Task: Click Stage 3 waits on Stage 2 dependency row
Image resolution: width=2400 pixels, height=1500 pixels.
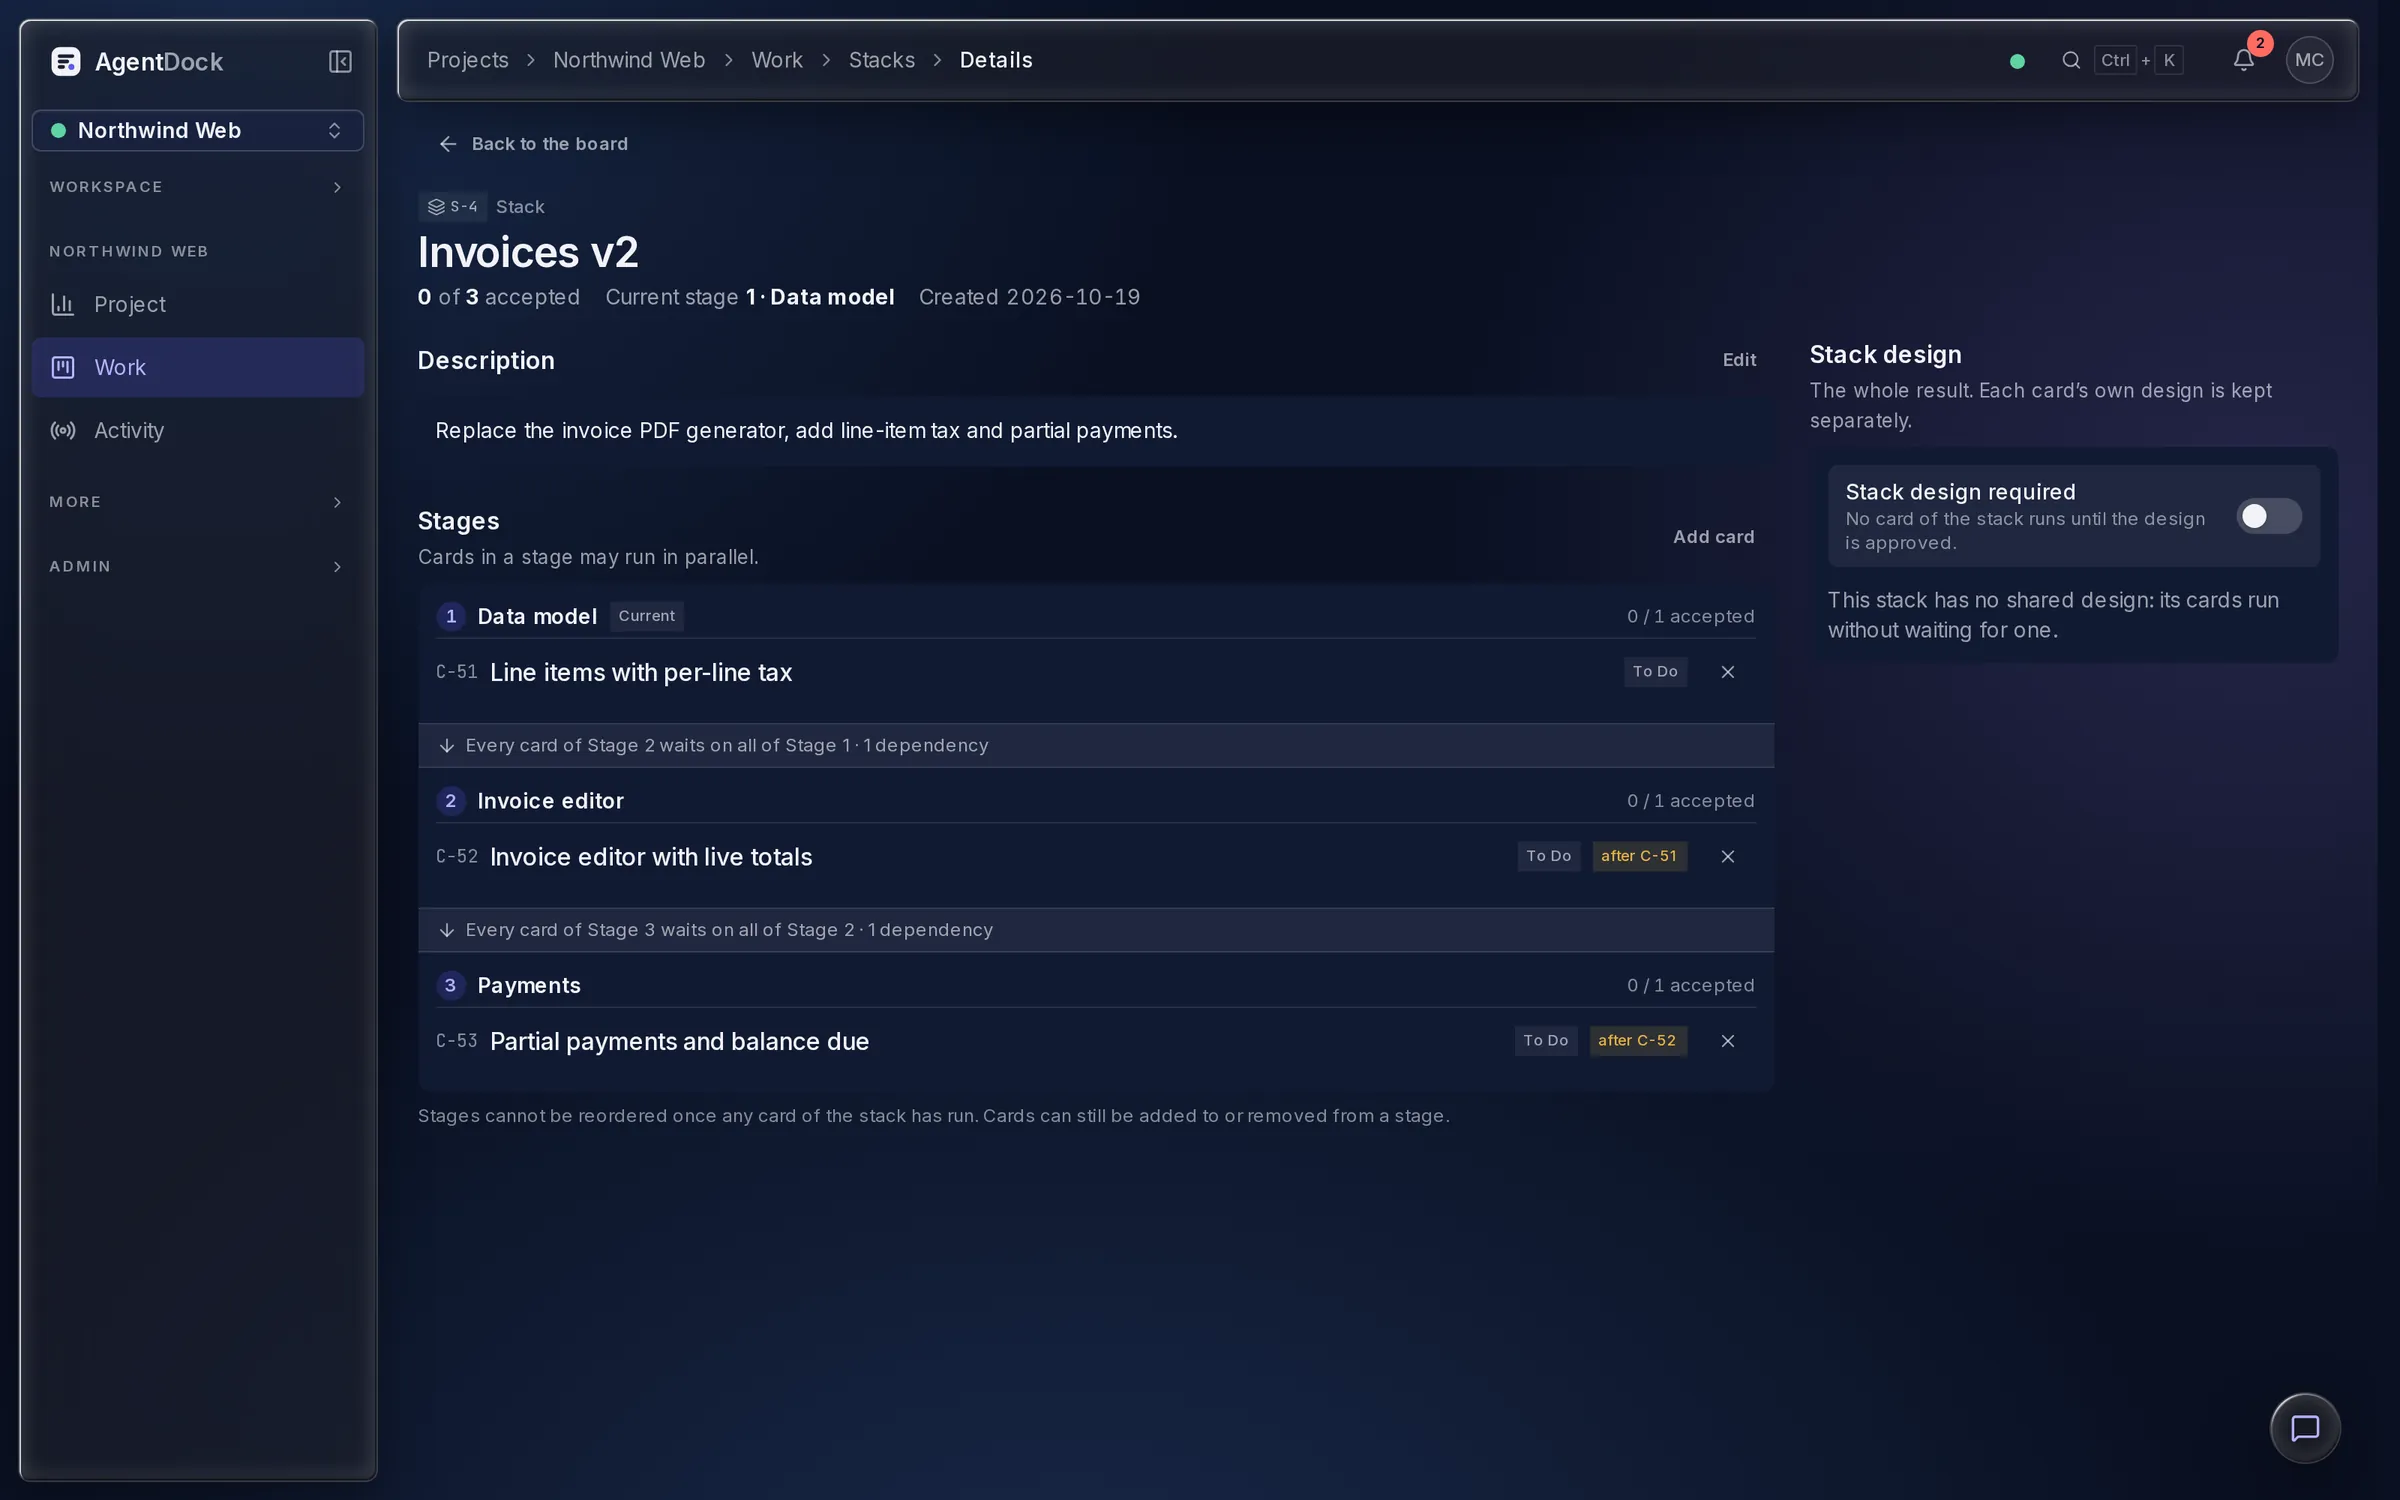Action: [x=1096, y=930]
